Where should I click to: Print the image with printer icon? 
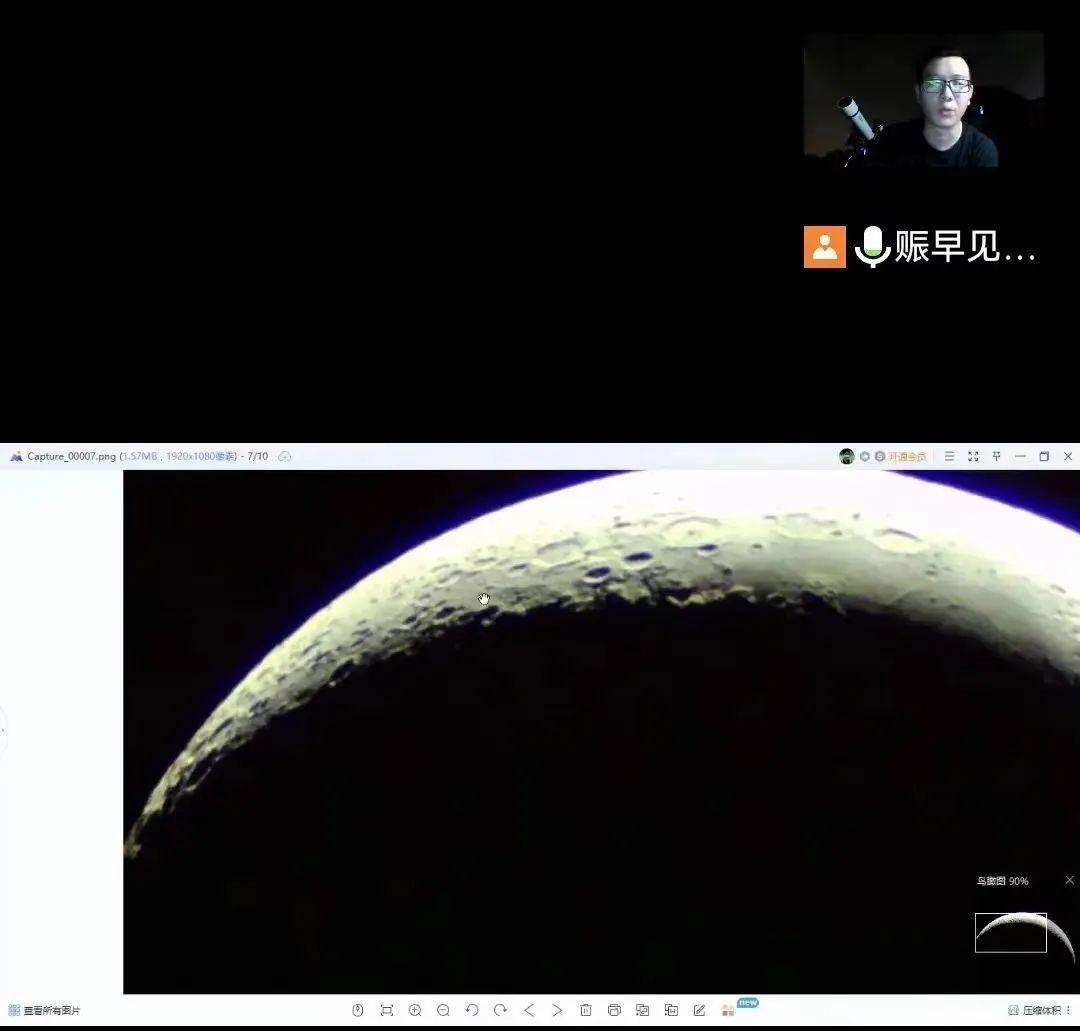point(614,1010)
